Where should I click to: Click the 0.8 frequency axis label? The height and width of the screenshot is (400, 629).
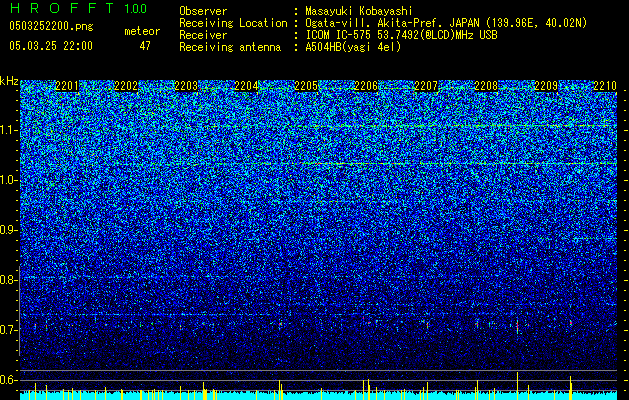(7, 280)
